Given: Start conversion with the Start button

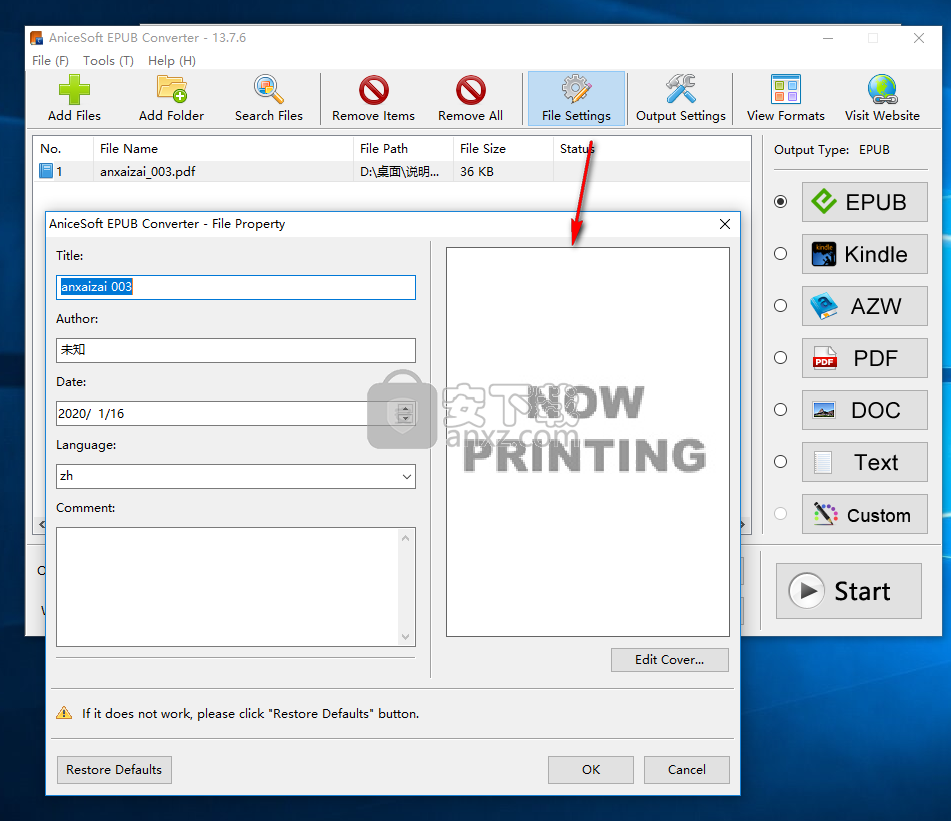Looking at the screenshot, I should [x=849, y=591].
